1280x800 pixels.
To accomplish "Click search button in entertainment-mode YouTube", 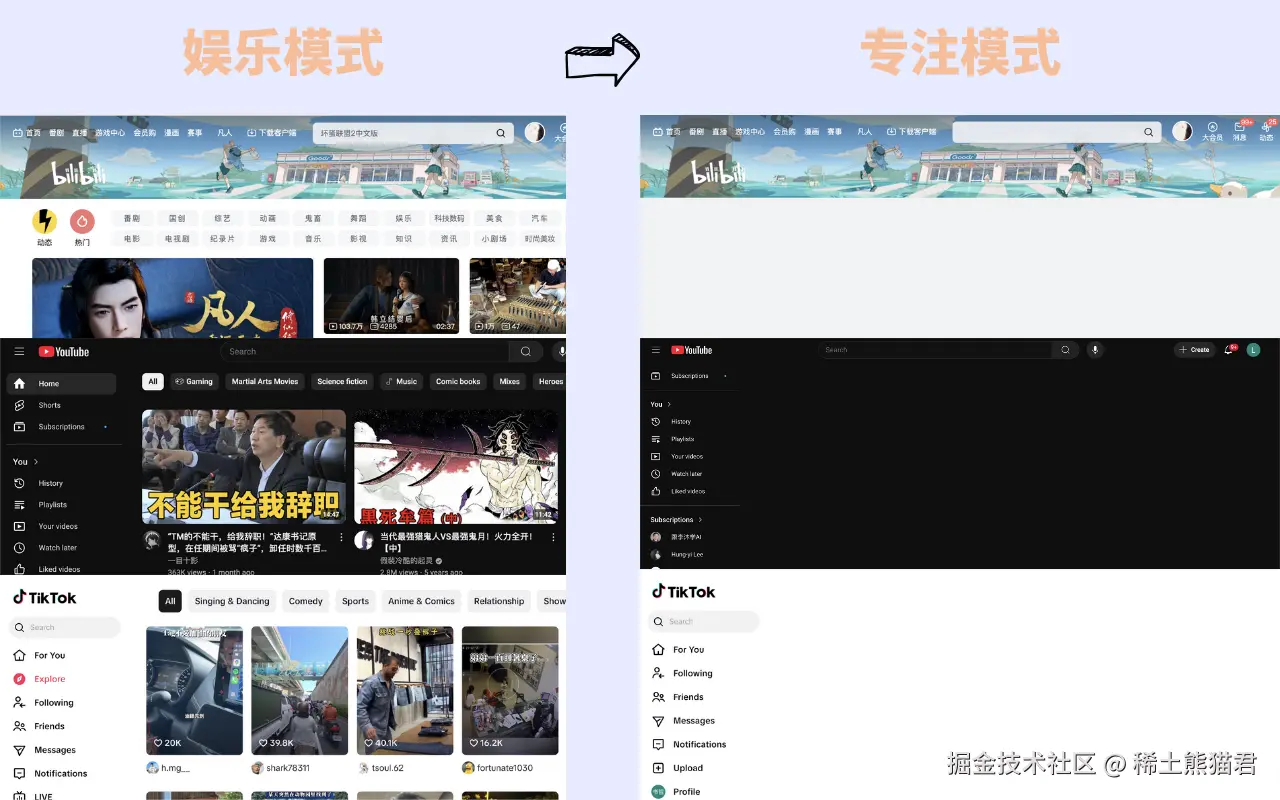I will pos(526,352).
